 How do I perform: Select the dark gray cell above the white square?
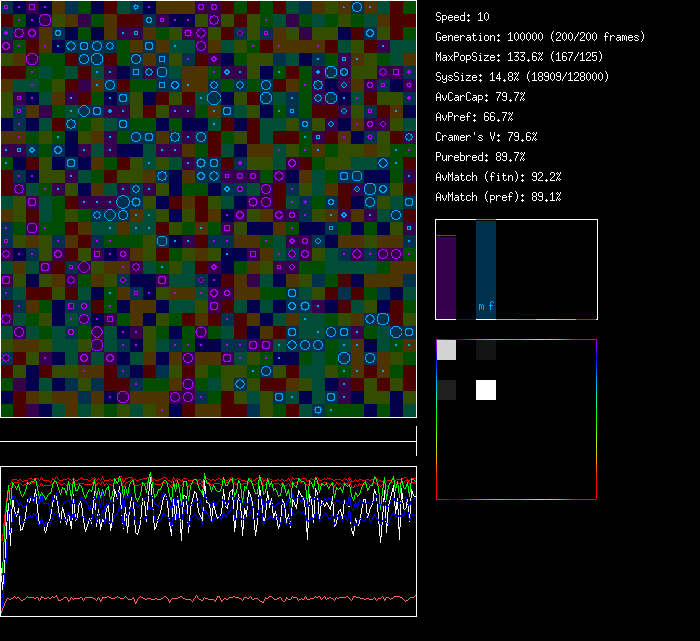486,350
